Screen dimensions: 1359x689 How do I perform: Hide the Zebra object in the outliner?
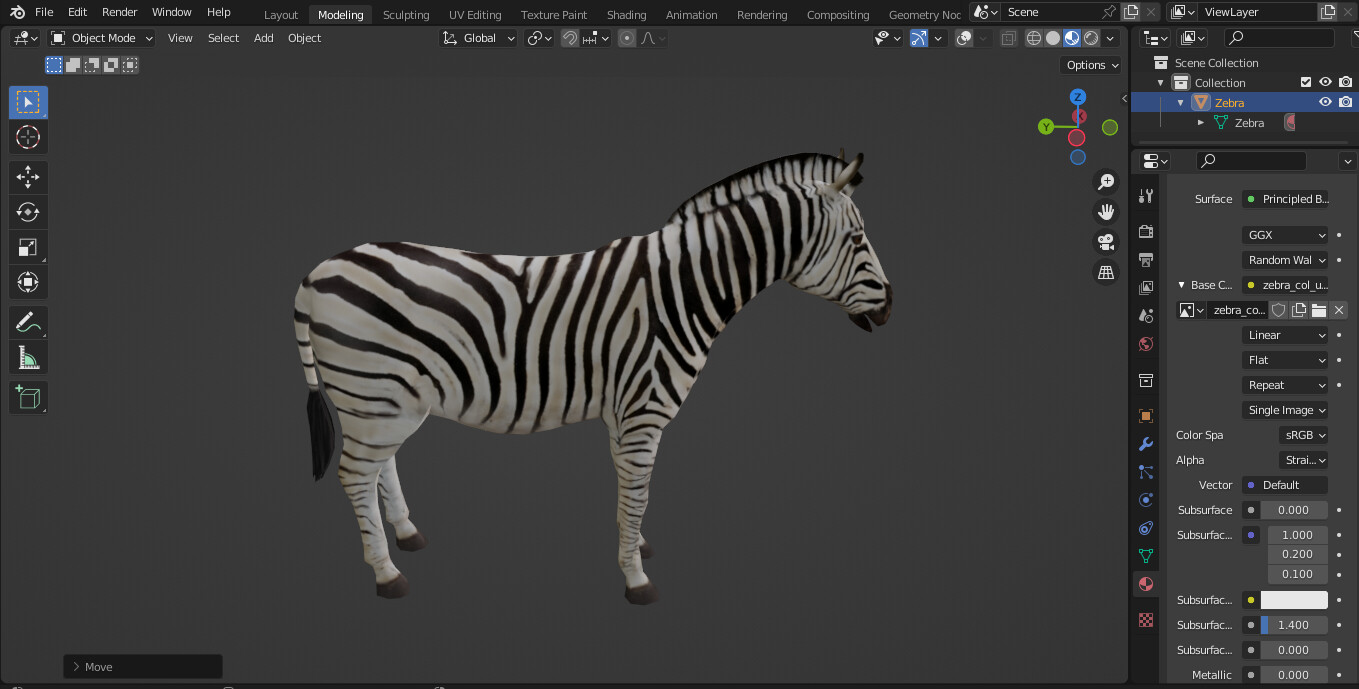pyautogui.click(x=1325, y=101)
